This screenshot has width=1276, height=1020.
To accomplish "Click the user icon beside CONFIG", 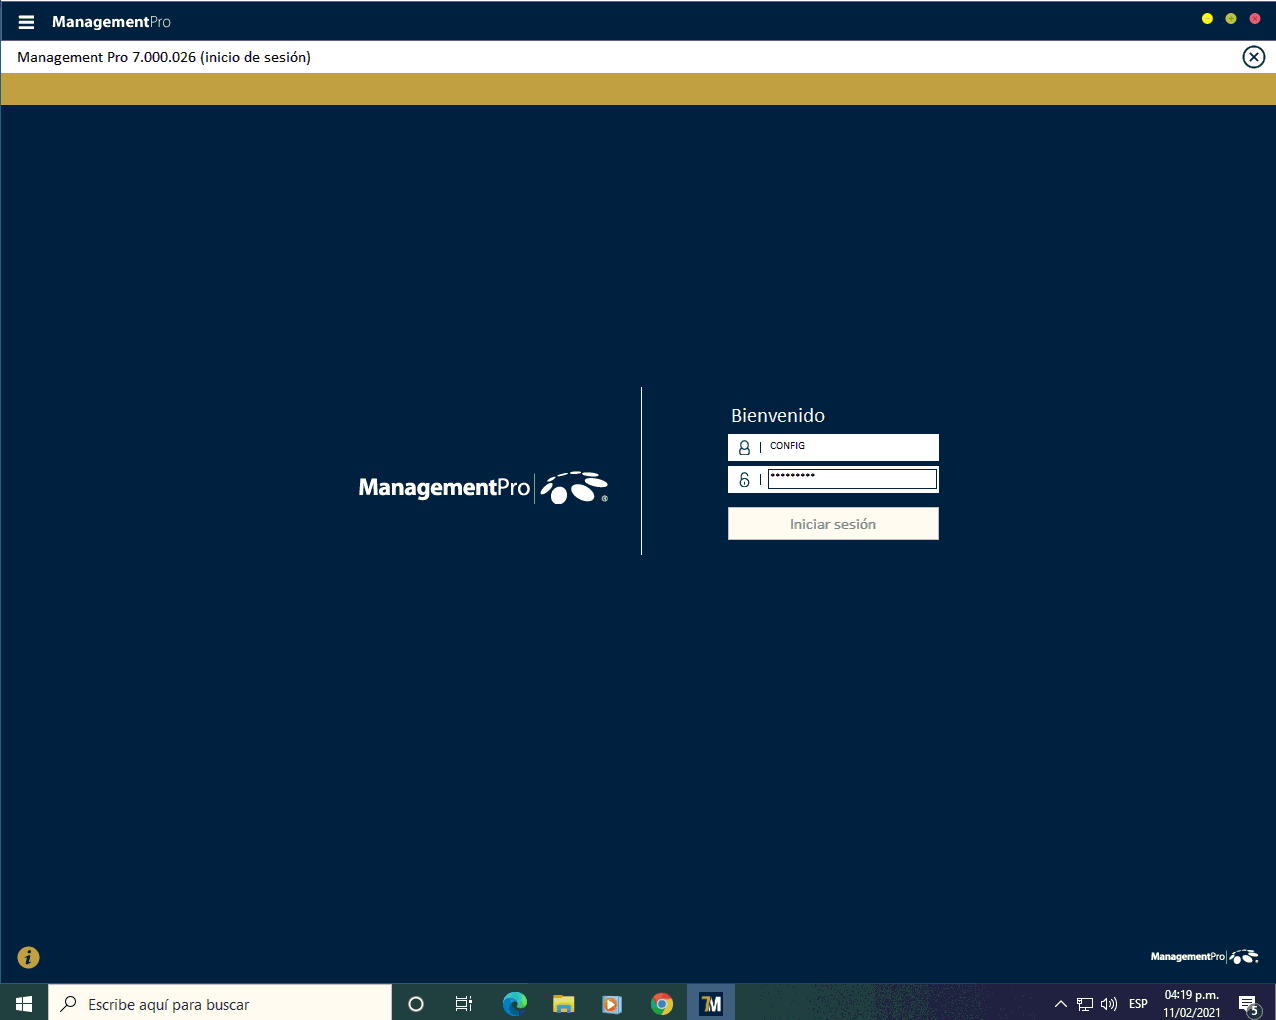I will coord(744,447).
